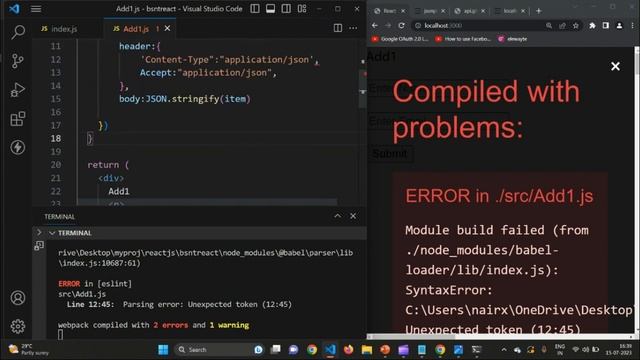Viewport: 640px width, 360px height.
Task: Close the first React tab in Chrome
Action: [x=403, y=11]
